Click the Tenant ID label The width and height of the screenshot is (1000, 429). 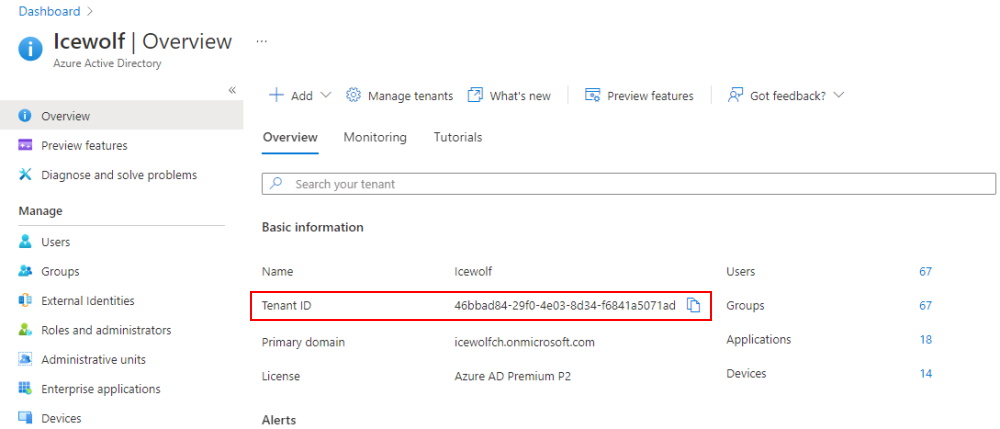[x=286, y=305]
